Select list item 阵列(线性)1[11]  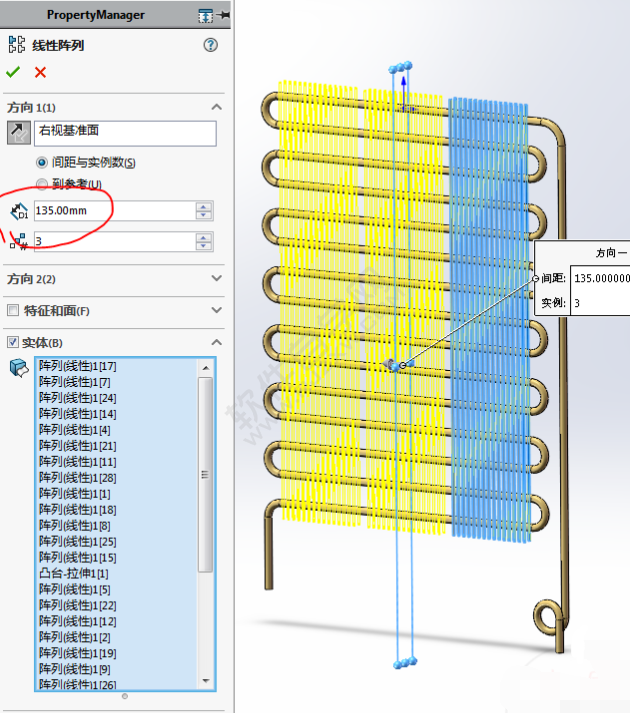77,462
